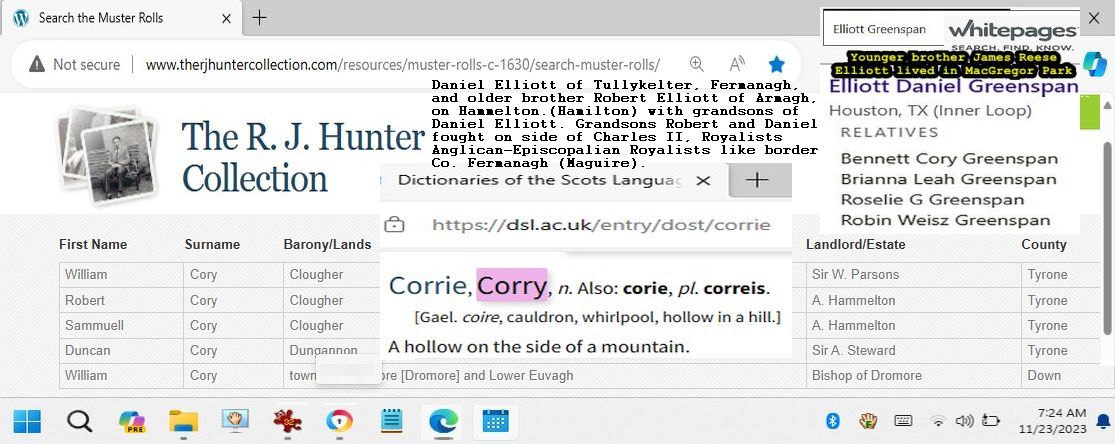Viewport: 1115px width, 444px height.
Task: Launch Copilot preview from taskbar
Action: (x=132, y=421)
